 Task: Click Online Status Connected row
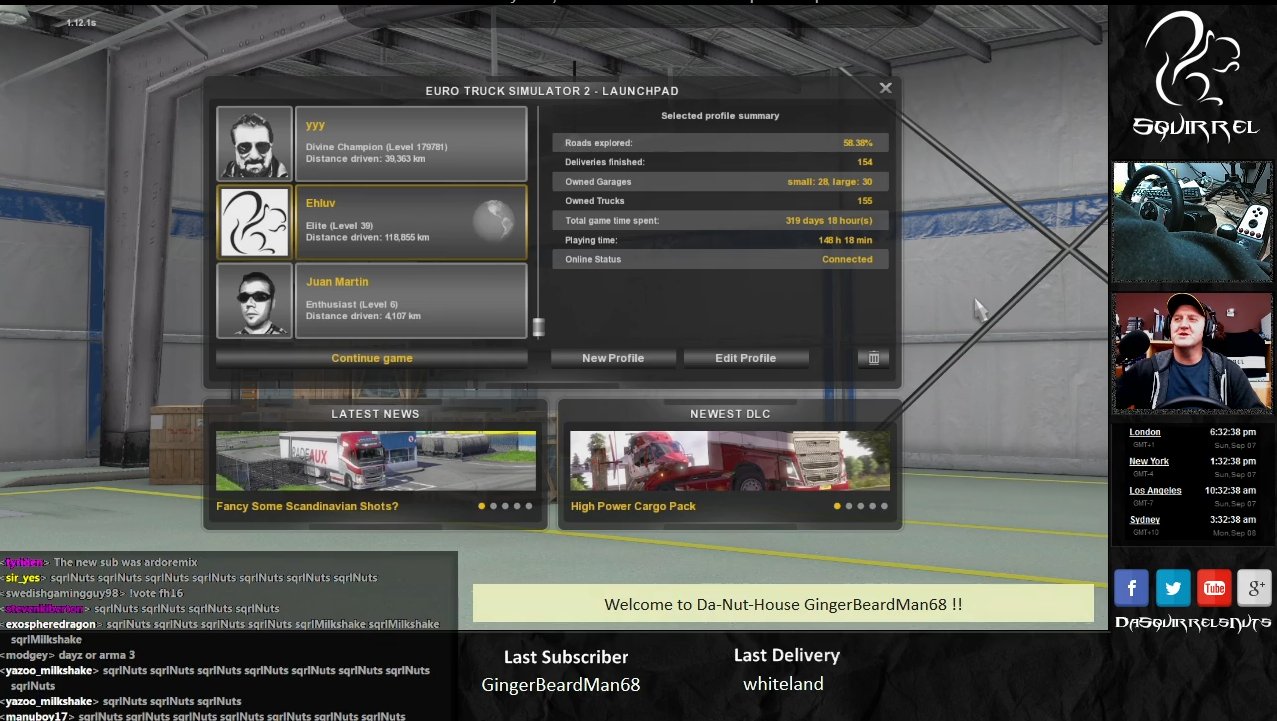pyautogui.click(x=719, y=259)
